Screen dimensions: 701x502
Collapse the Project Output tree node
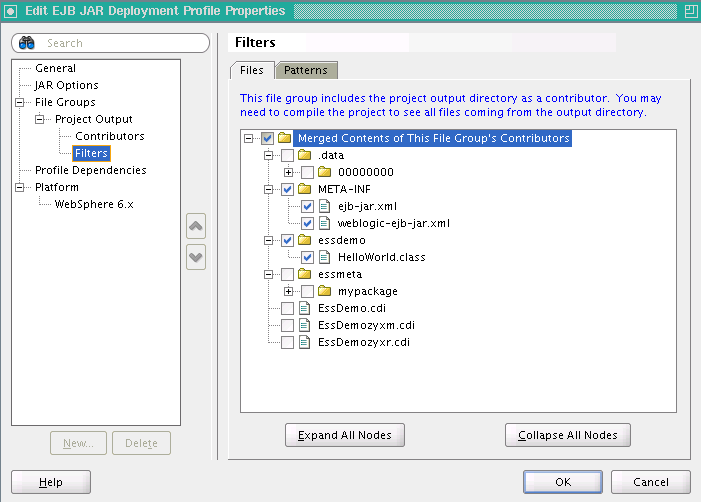pyautogui.click(x=39, y=119)
